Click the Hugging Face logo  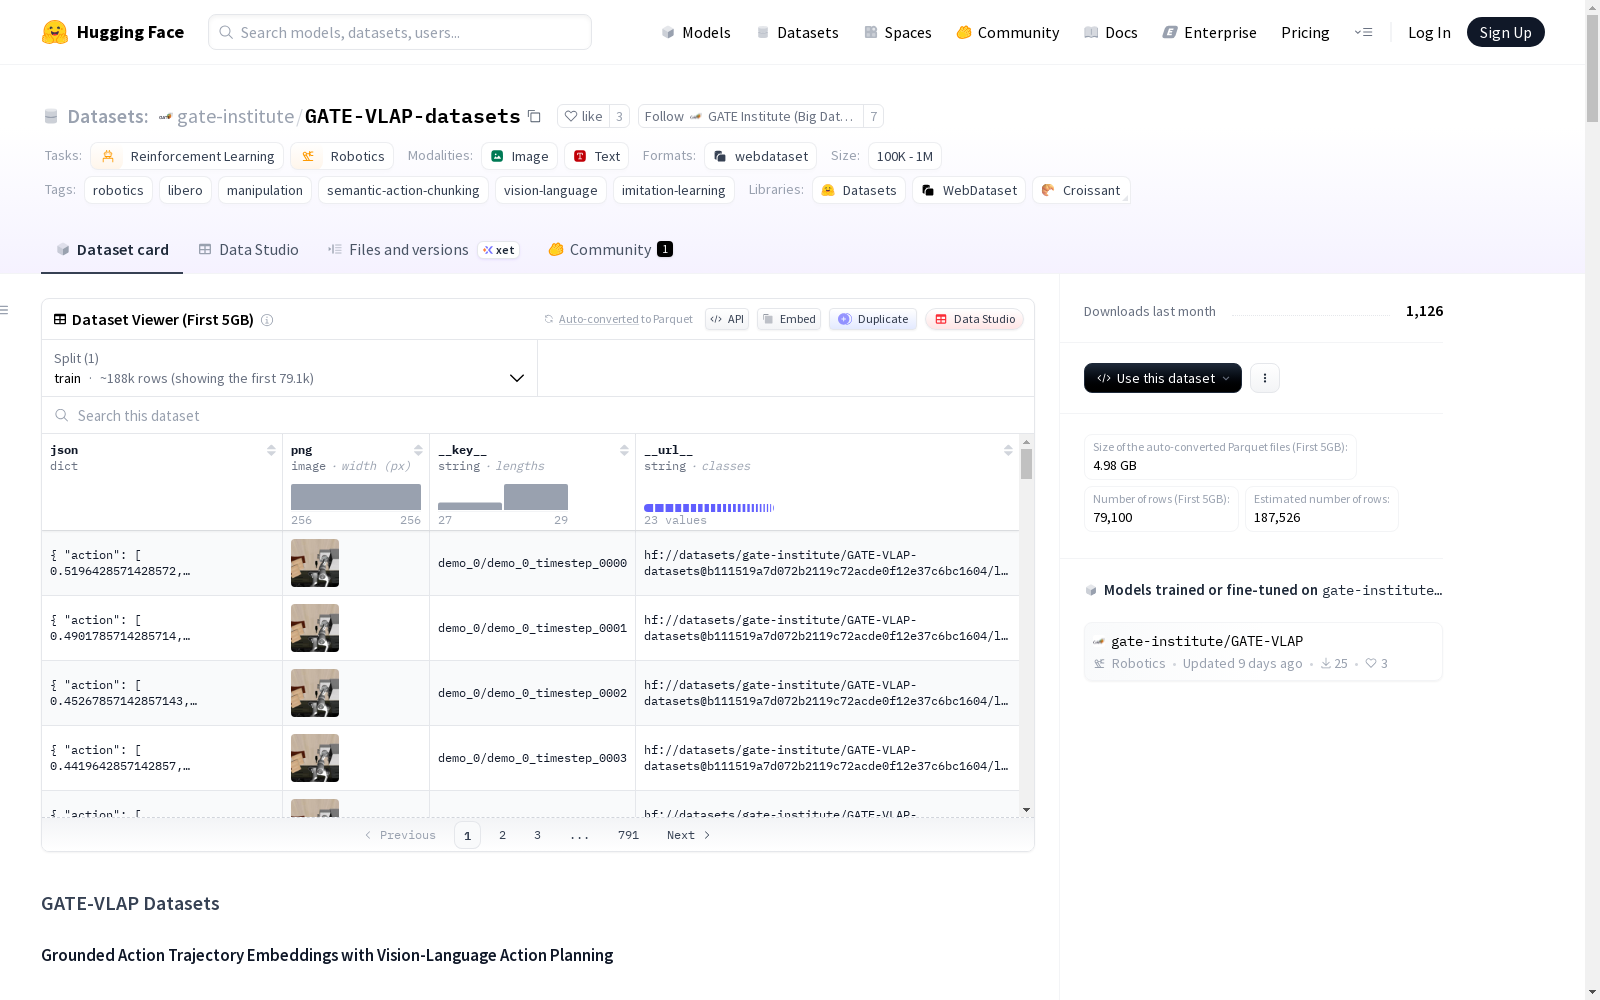click(112, 32)
